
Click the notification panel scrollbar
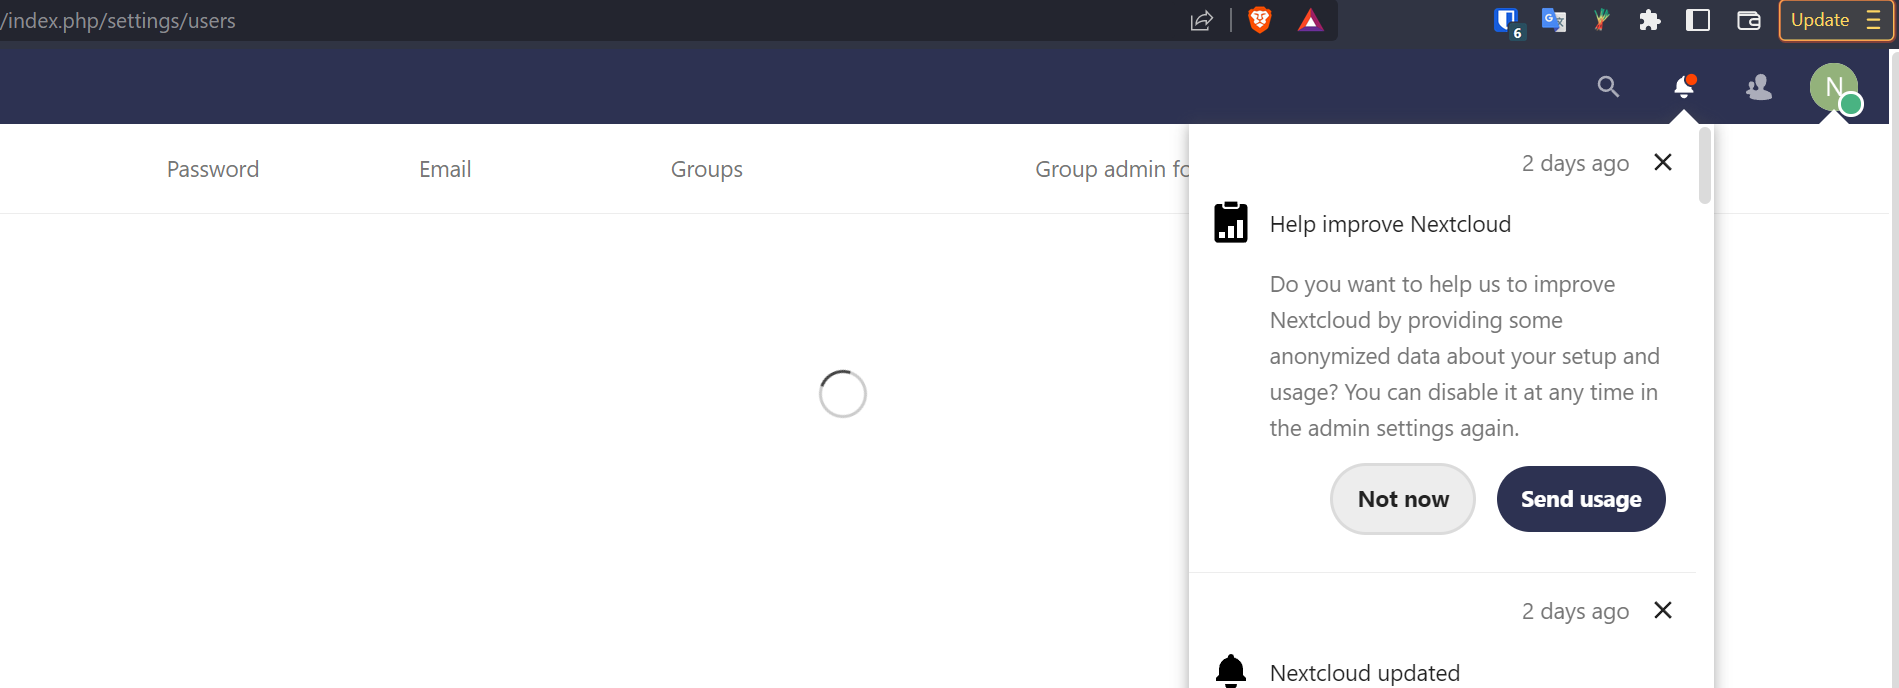1705,166
